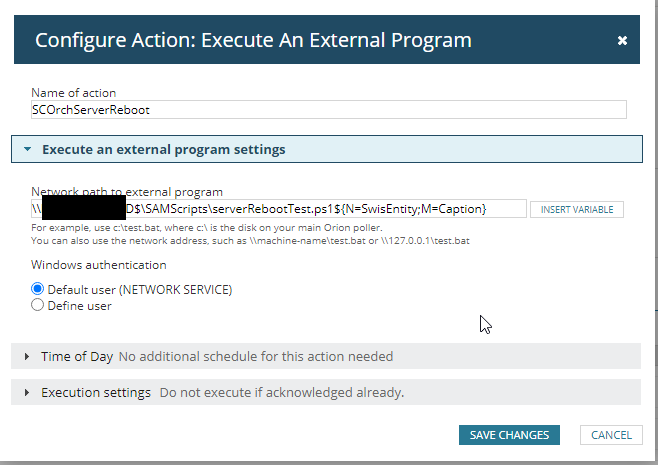Click 'No additional schedule for this action needed'

[256, 356]
